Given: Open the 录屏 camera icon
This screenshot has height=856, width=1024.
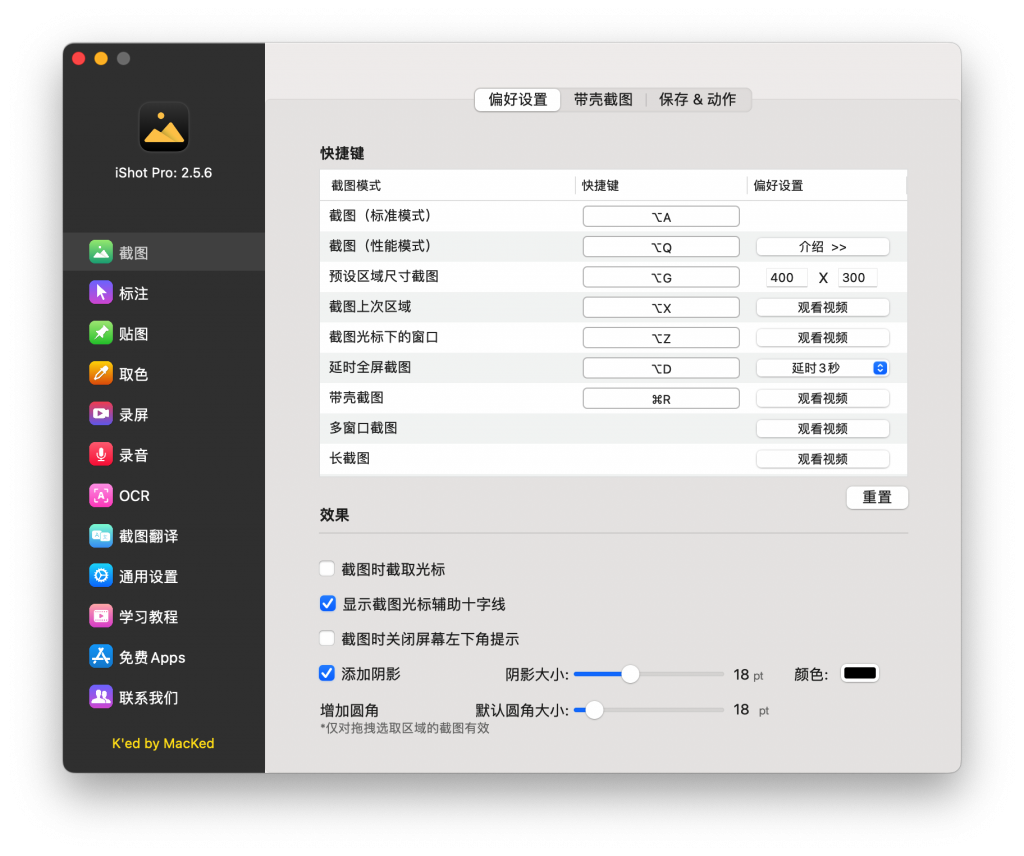Looking at the screenshot, I should (101, 414).
